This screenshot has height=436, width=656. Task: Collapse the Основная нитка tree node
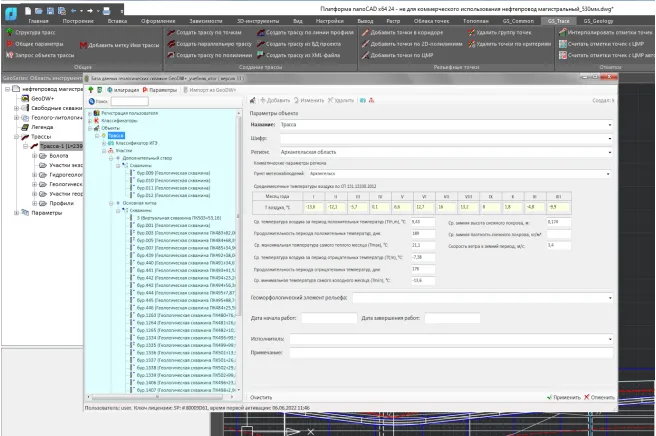click(112, 202)
